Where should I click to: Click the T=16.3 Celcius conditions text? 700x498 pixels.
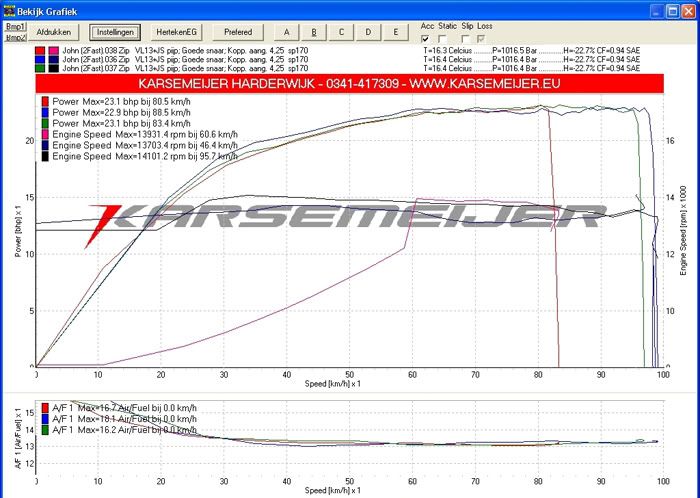tap(448, 50)
